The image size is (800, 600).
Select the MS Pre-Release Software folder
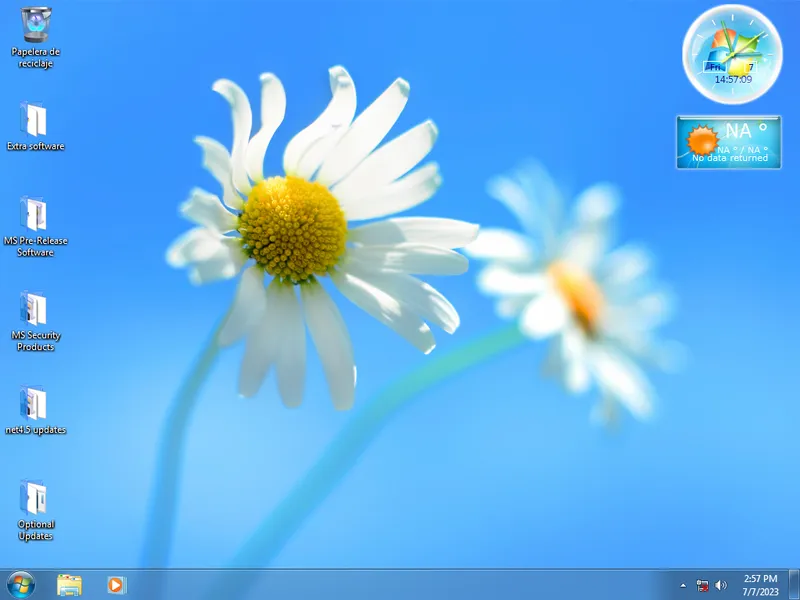click(x=35, y=226)
